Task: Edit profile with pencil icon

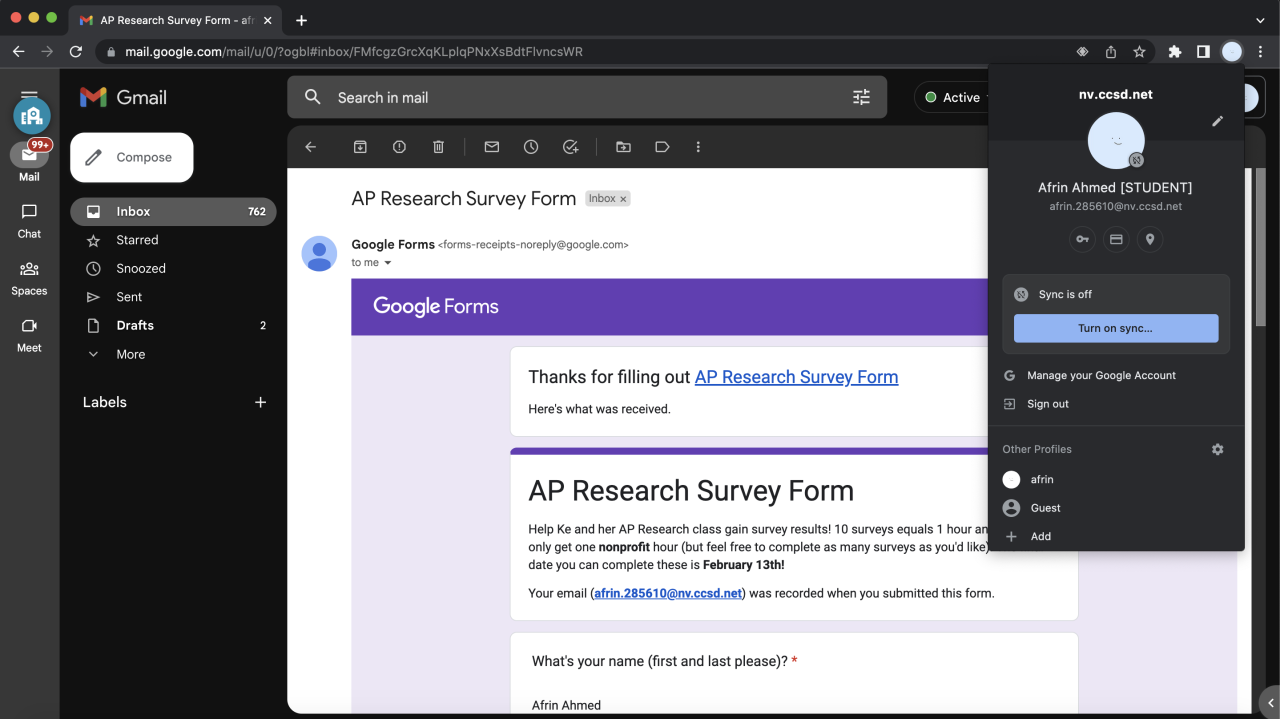Action: coord(1217,121)
